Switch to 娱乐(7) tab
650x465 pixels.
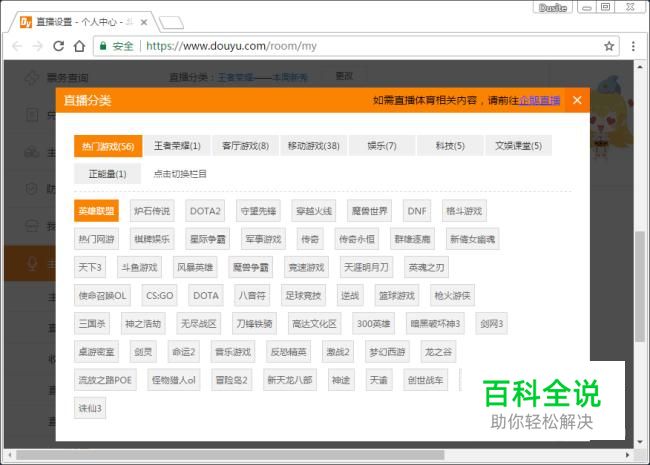[x=382, y=146]
